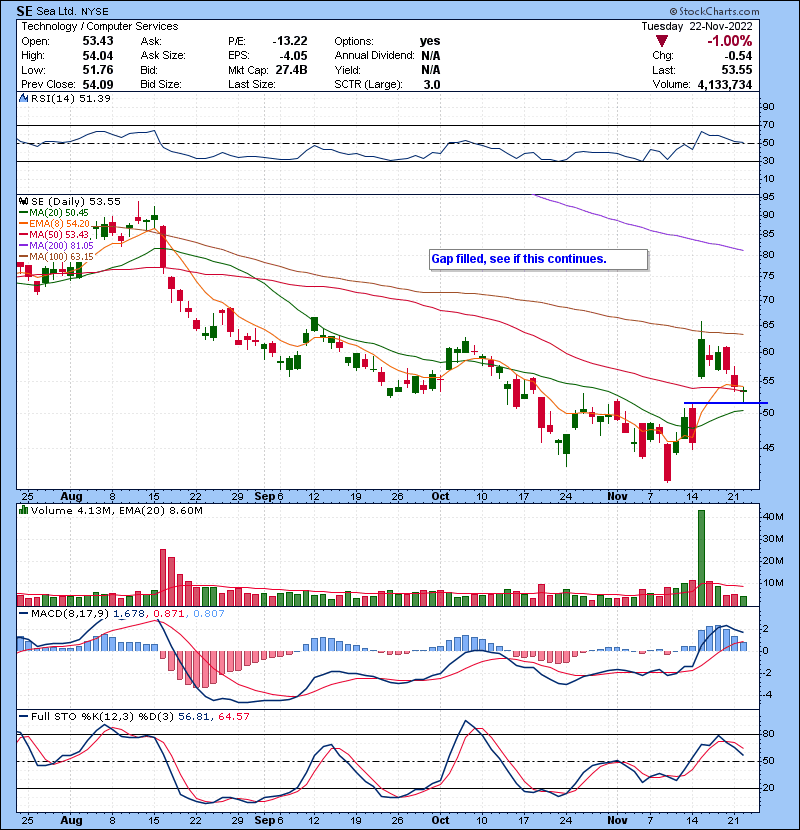
Task: Click the Mkt Cap value 27.4B
Action: pyautogui.click(x=291, y=70)
